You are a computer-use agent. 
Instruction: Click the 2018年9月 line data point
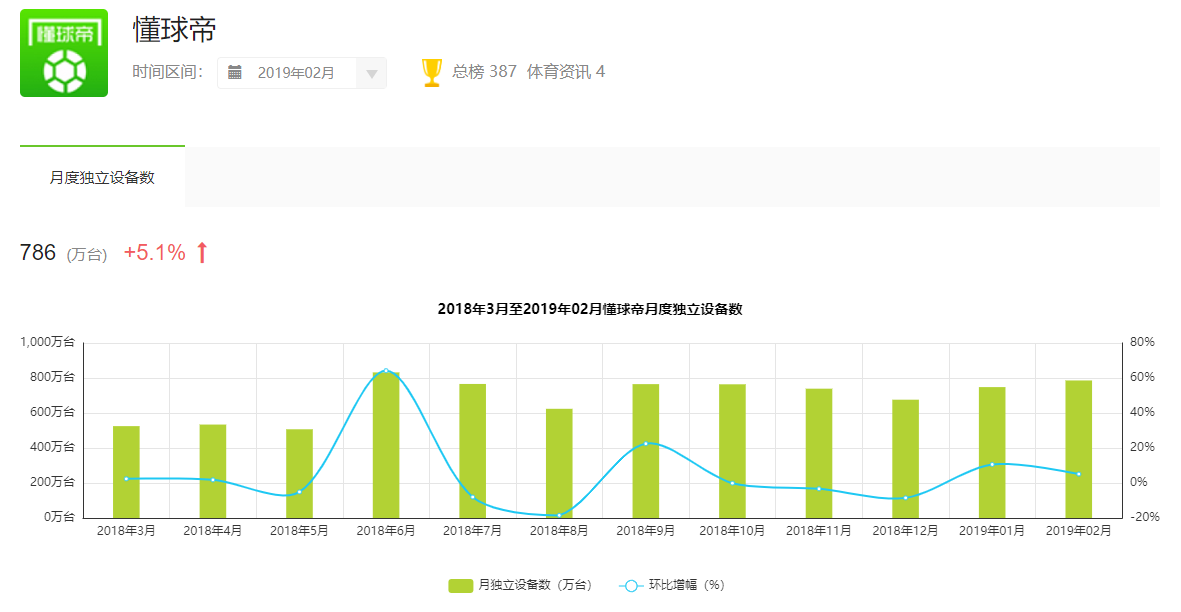pyautogui.click(x=645, y=443)
